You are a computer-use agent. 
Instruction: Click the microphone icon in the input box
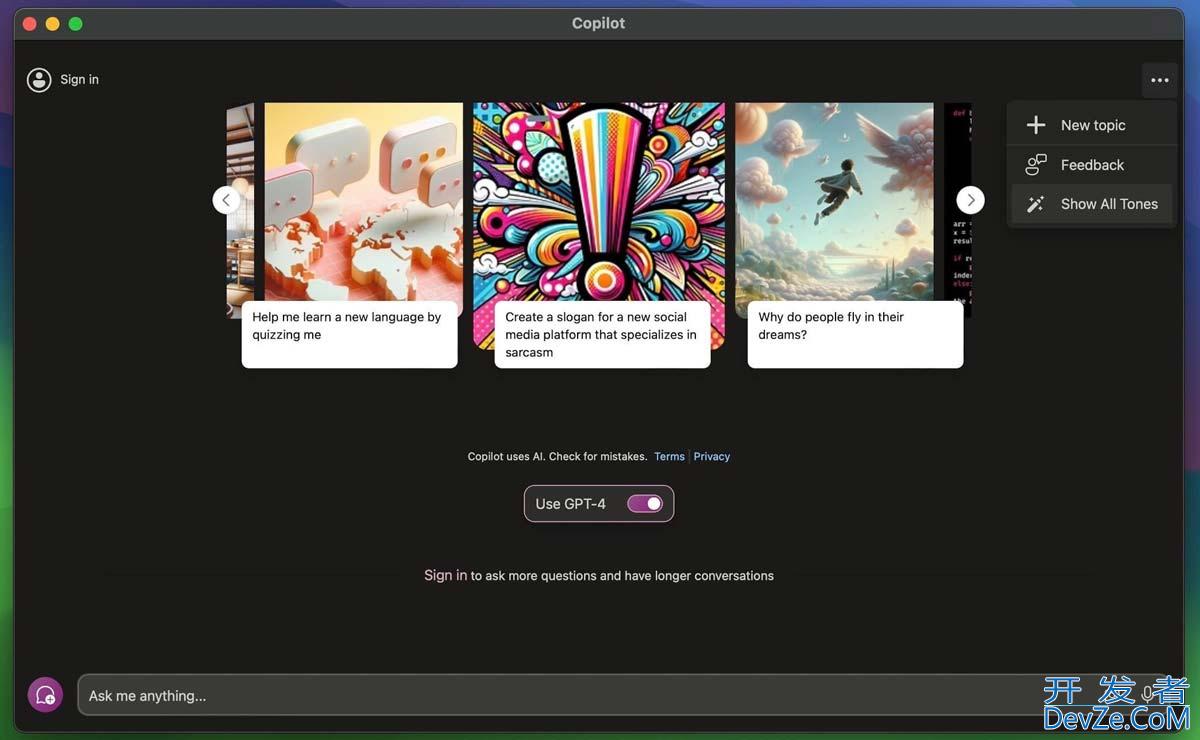point(1147,694)
